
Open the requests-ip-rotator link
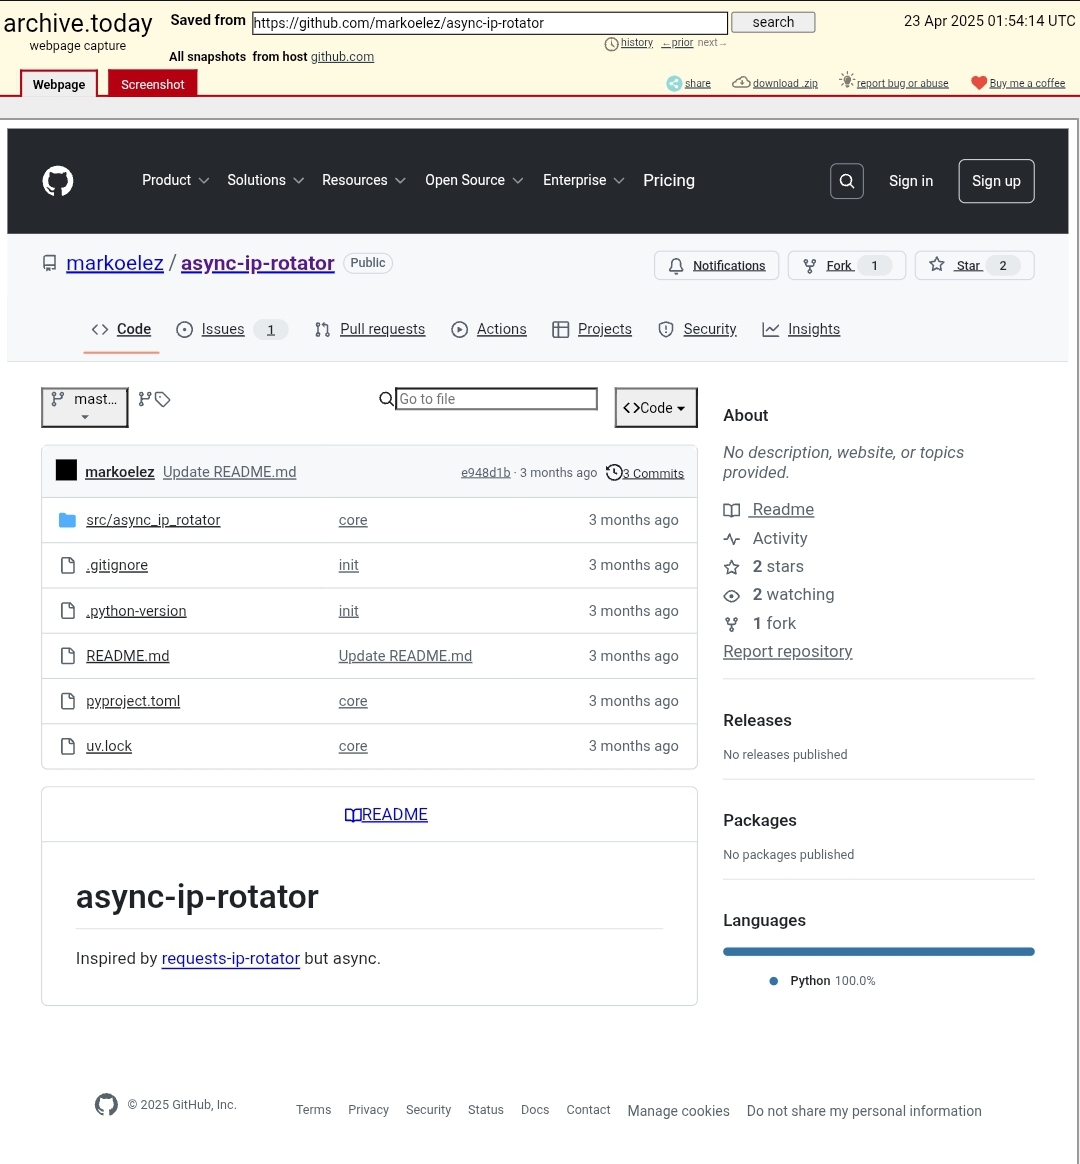(230, 958)
